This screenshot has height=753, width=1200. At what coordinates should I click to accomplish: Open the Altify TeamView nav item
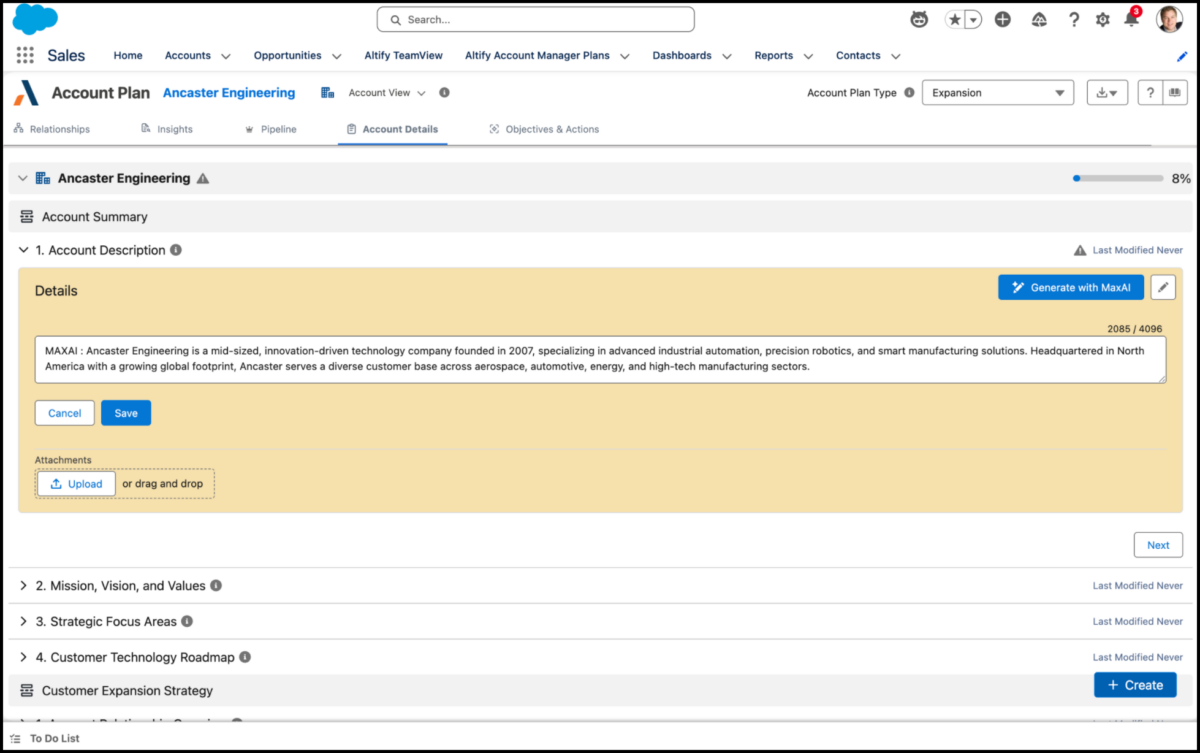(403, 56)
